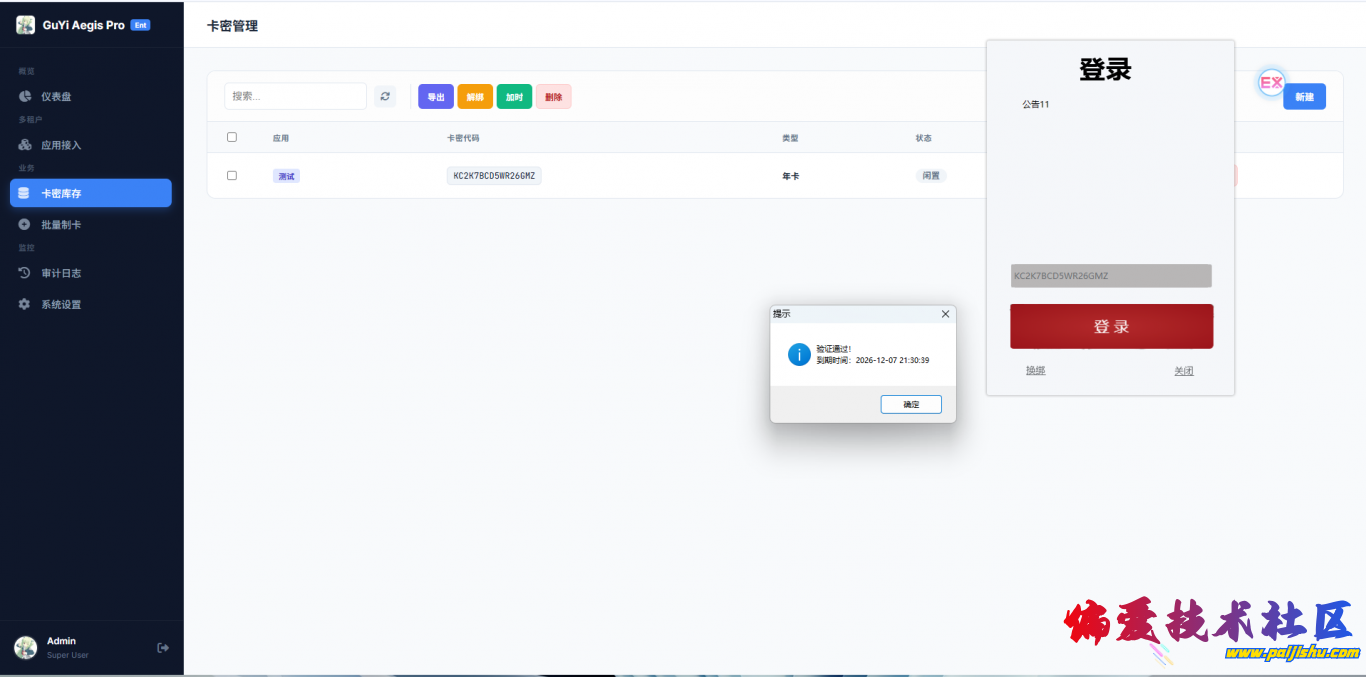Click the Admin avatar picture
1366x677 pixels.
pyautogui.click(x=25, y=648)
